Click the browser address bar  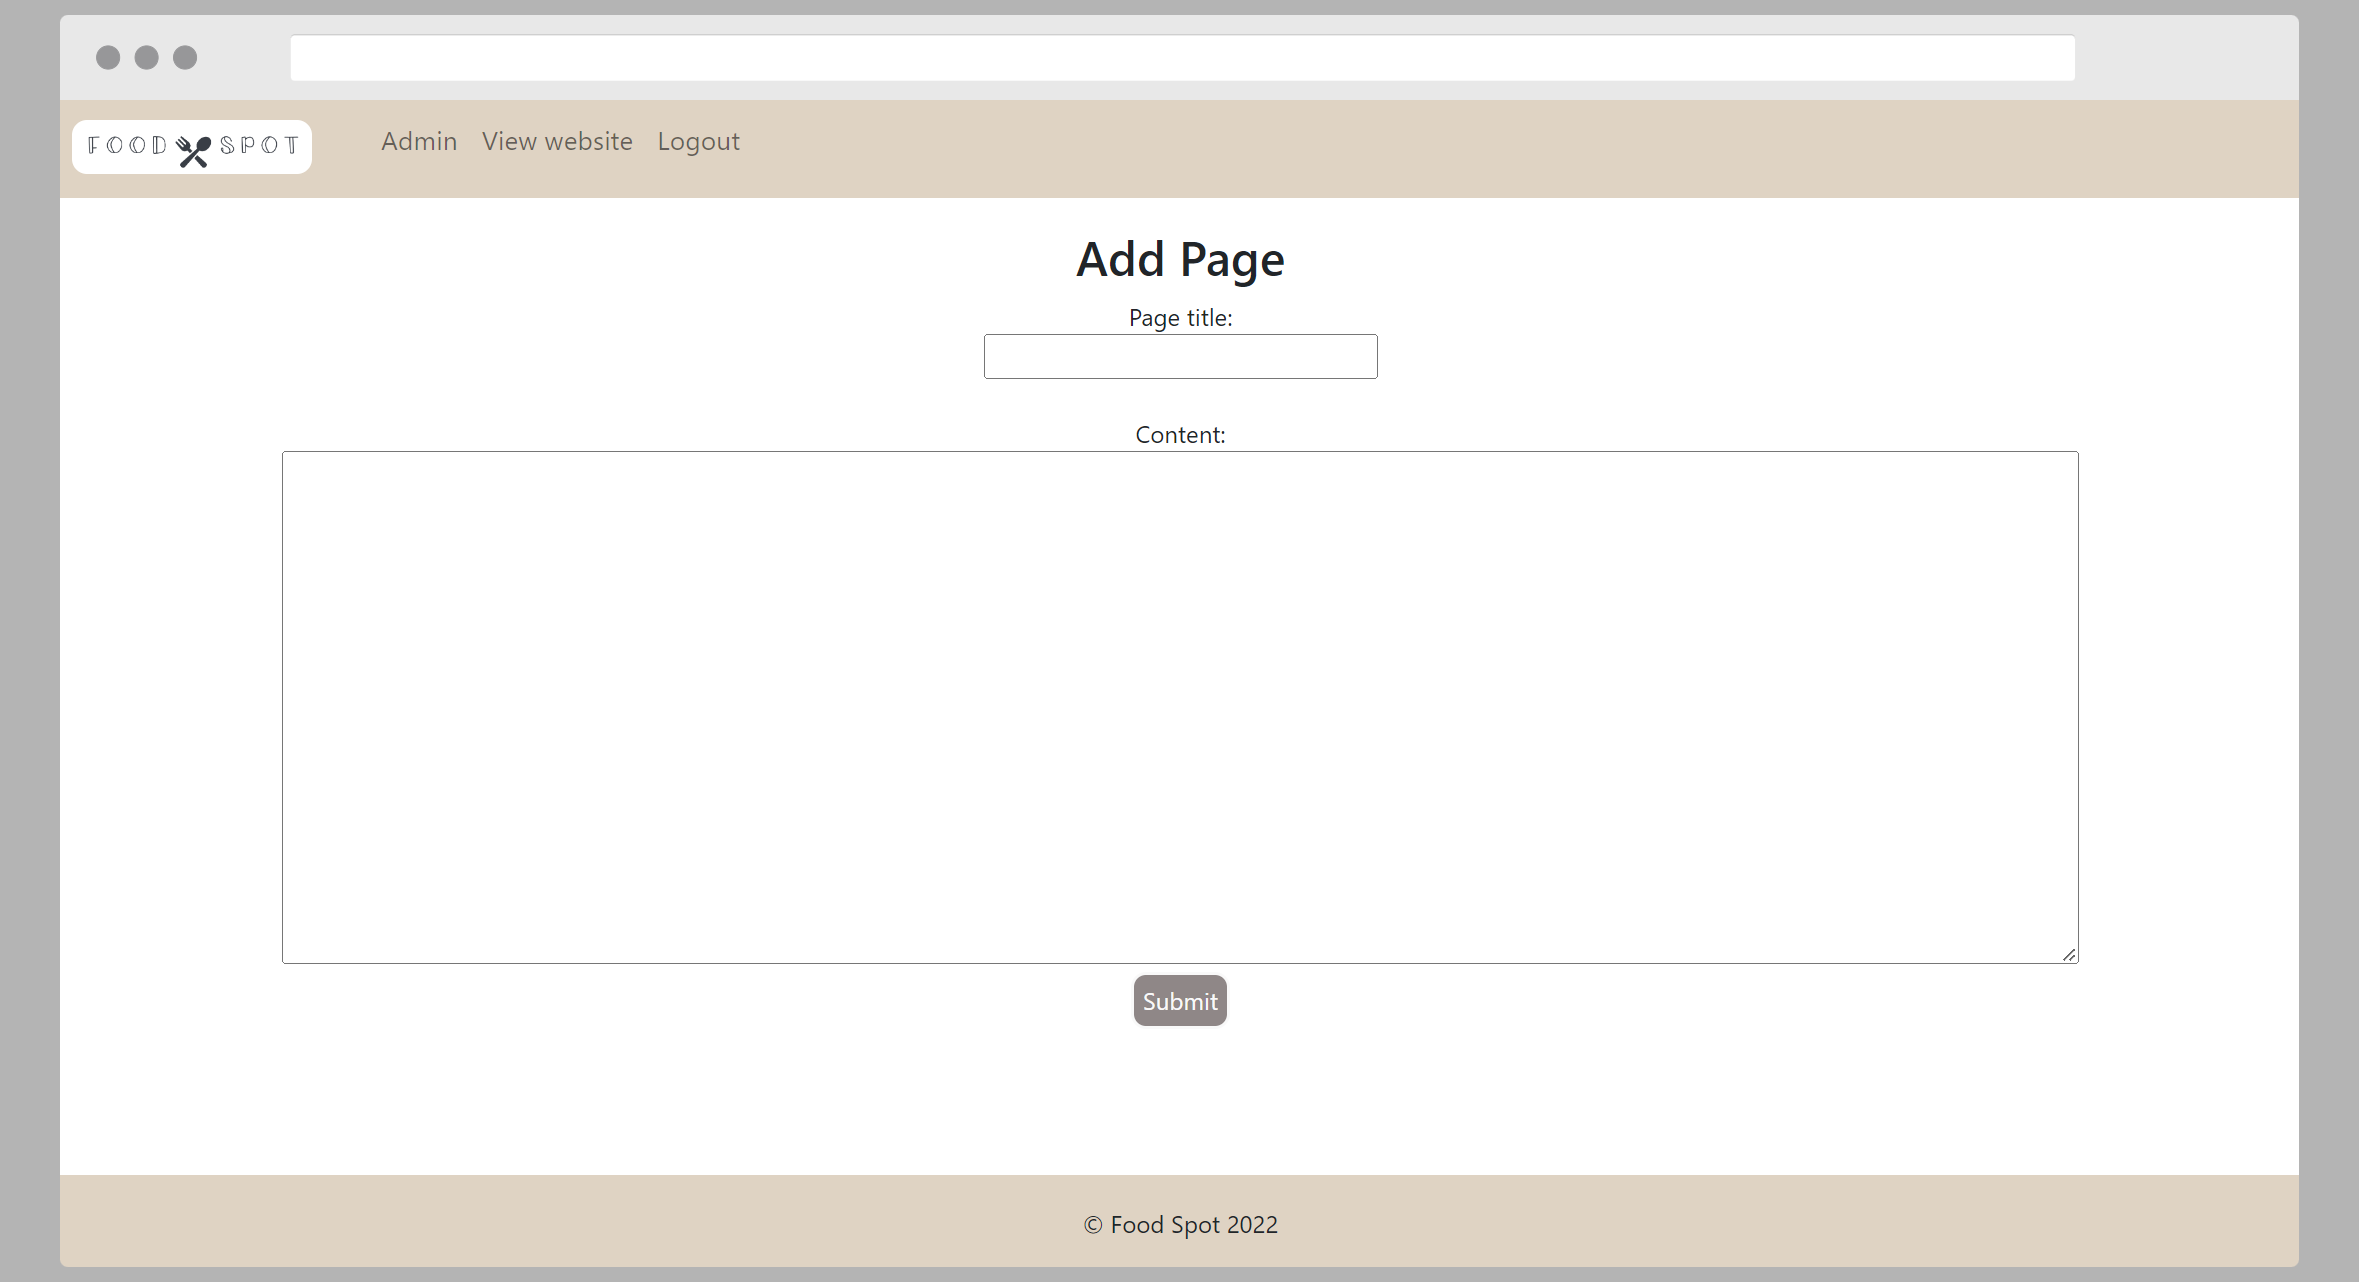click(1182, 58)
